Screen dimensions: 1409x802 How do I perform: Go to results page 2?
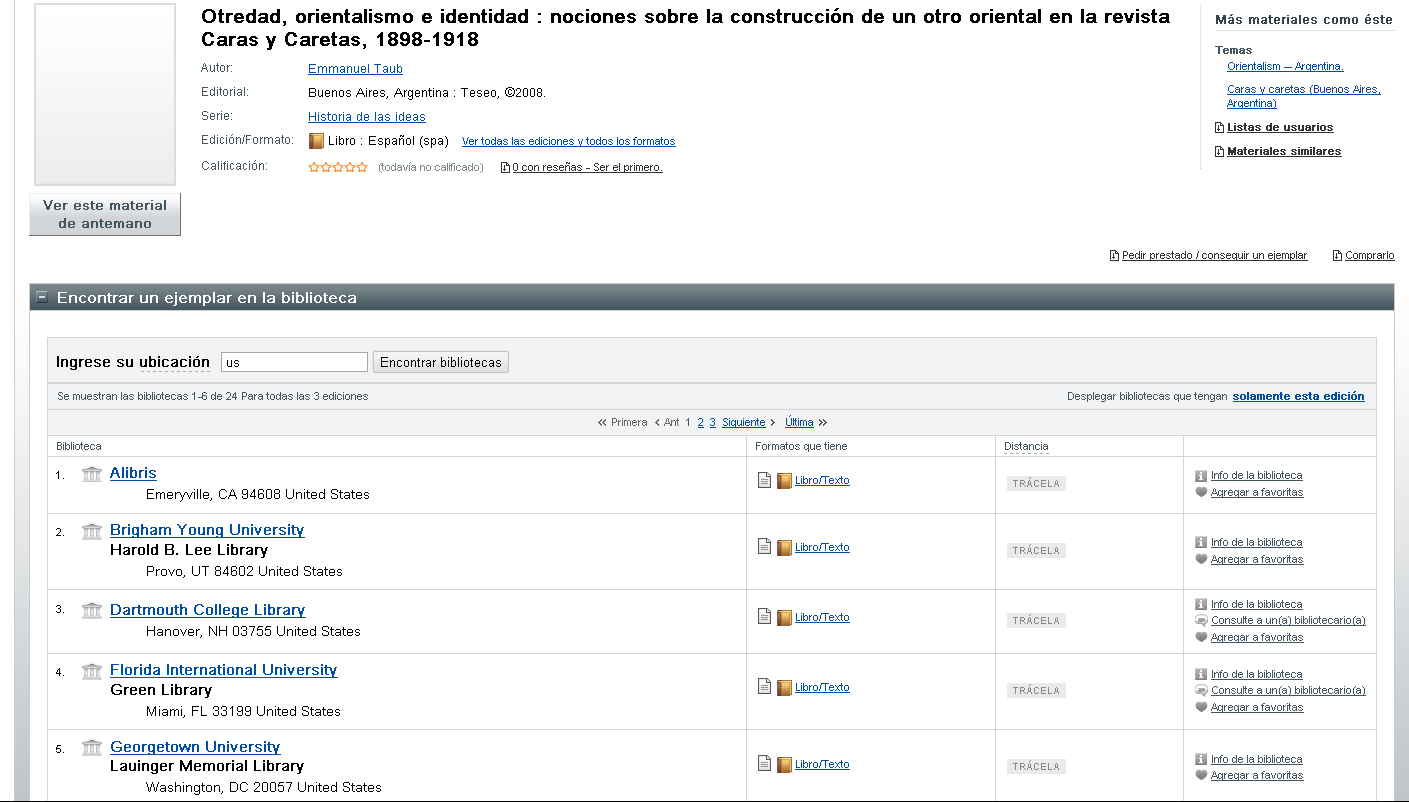click(701, 423)
